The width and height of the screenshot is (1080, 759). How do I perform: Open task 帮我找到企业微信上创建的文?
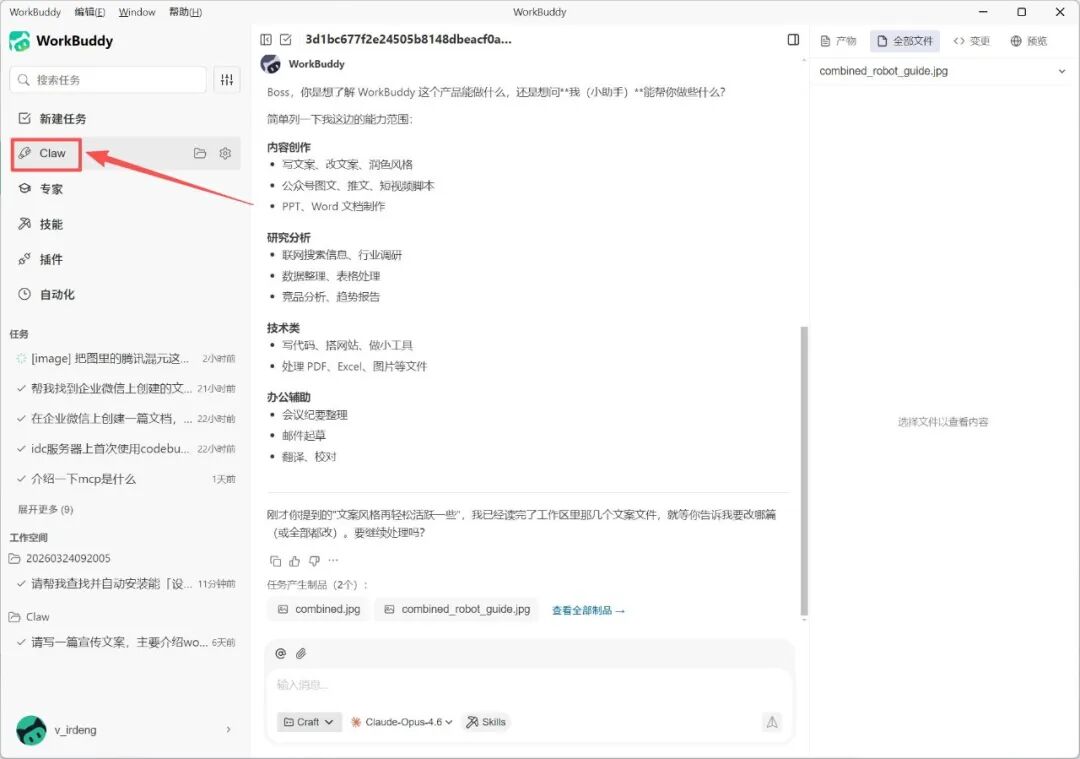click(125, 388)
